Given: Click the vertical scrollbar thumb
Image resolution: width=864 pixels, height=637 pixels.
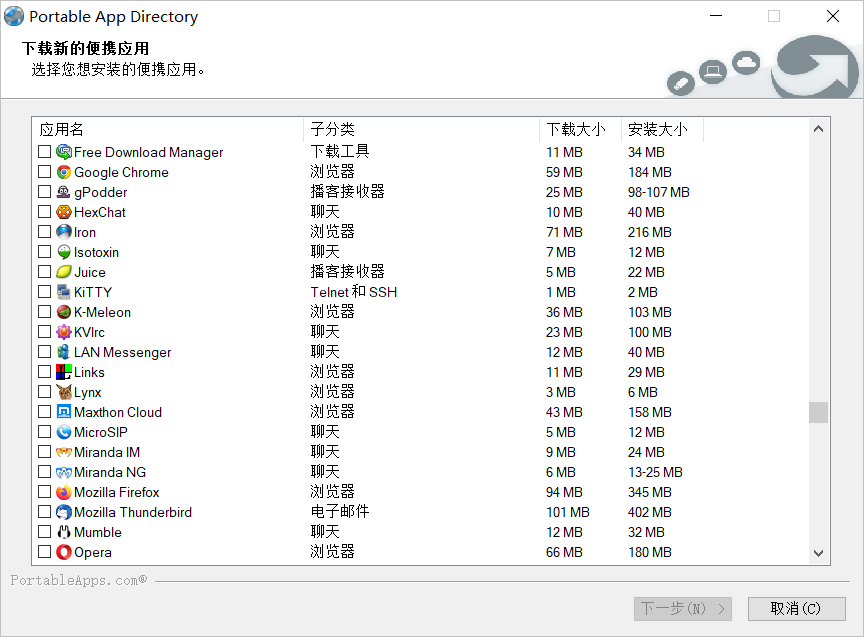Looking at the screenshot, I should (819, 412).
